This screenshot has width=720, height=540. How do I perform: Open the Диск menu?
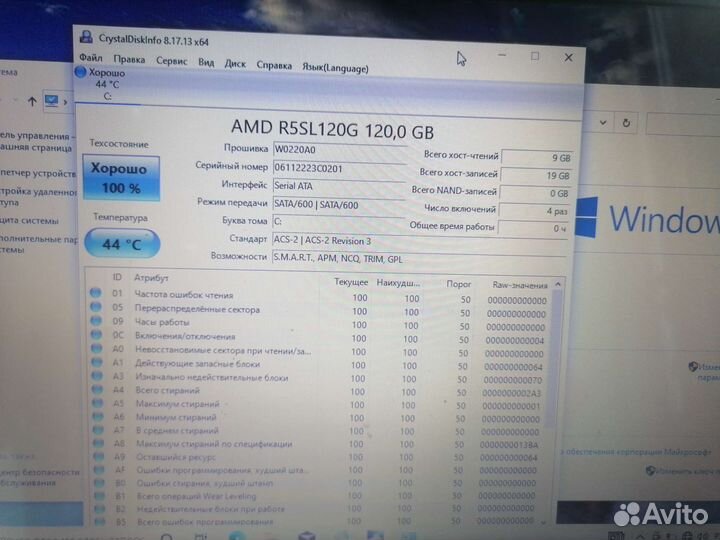pyautogui.click(x=235, y=64)
